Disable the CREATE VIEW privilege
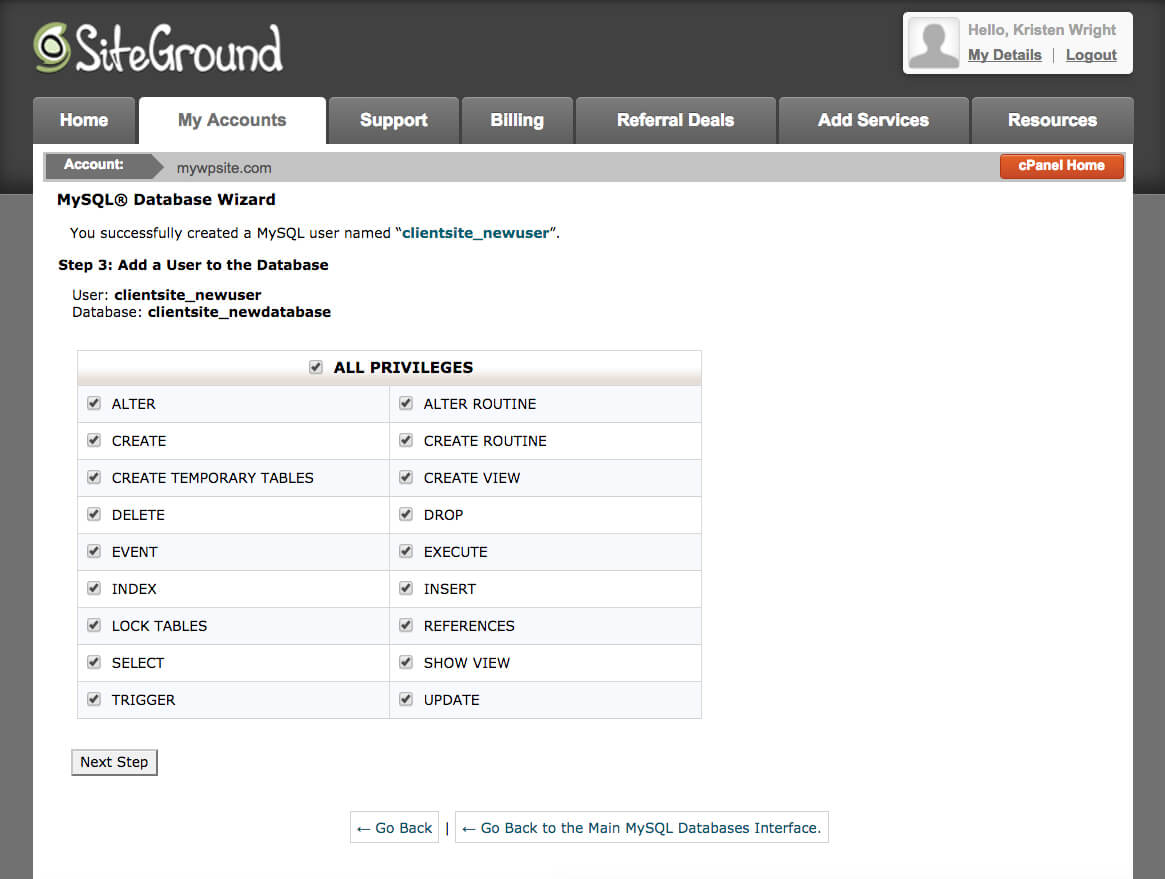The width and height of the screenshot is (1165, 879). click(x=406, y=477)
